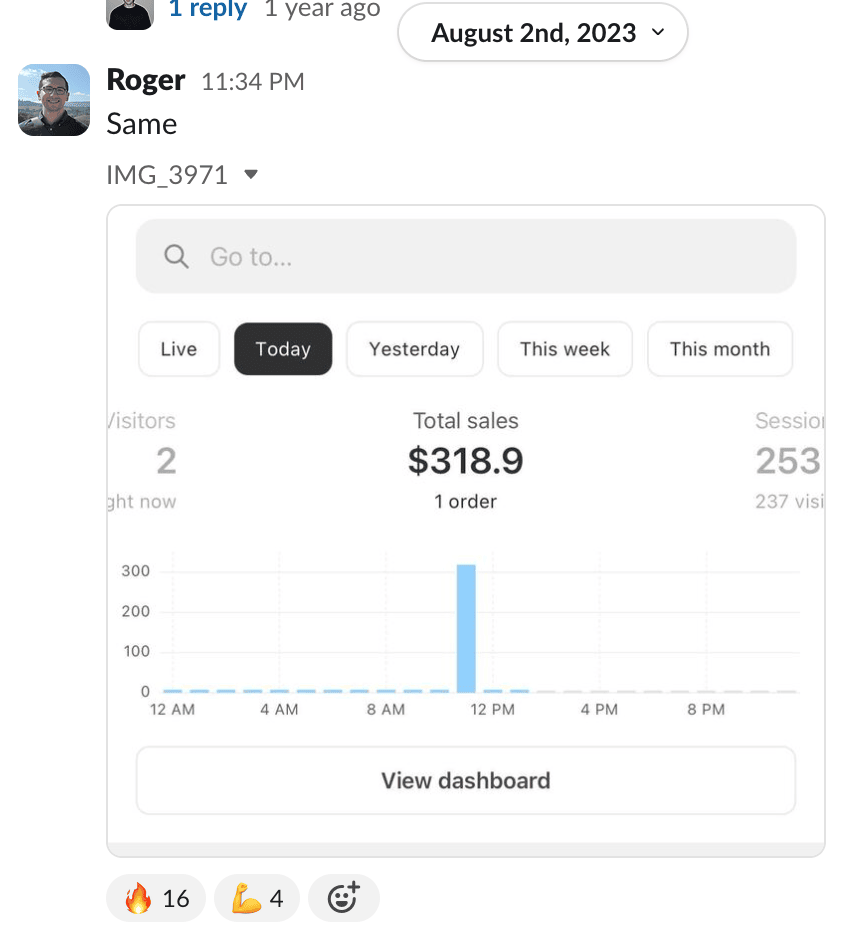Toggle the flexed bicep reaction

[x=257, y=898]
